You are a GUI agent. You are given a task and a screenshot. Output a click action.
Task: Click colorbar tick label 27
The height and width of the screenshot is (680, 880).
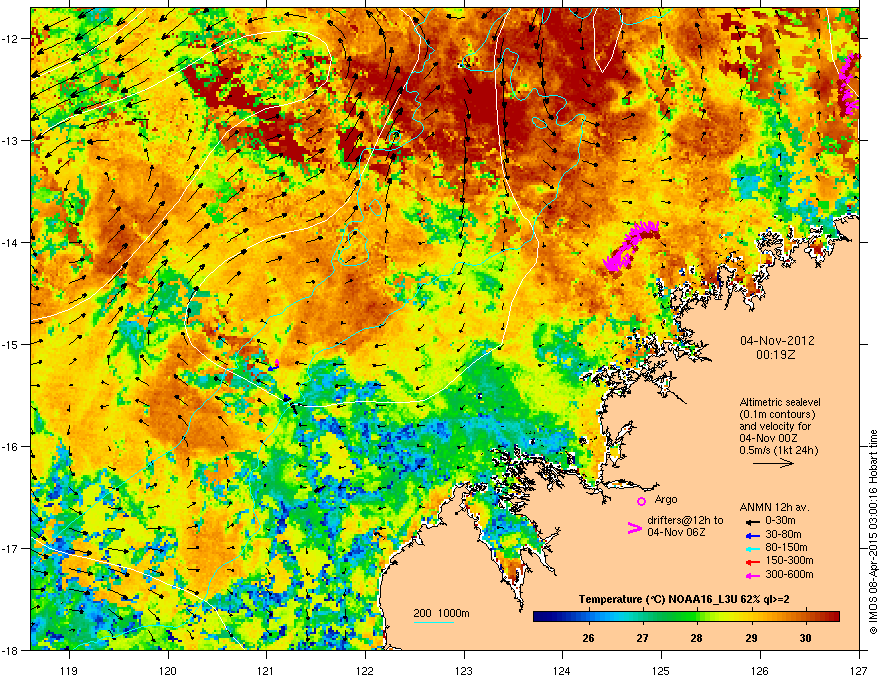pyautogui.click(x=643, y=638)
